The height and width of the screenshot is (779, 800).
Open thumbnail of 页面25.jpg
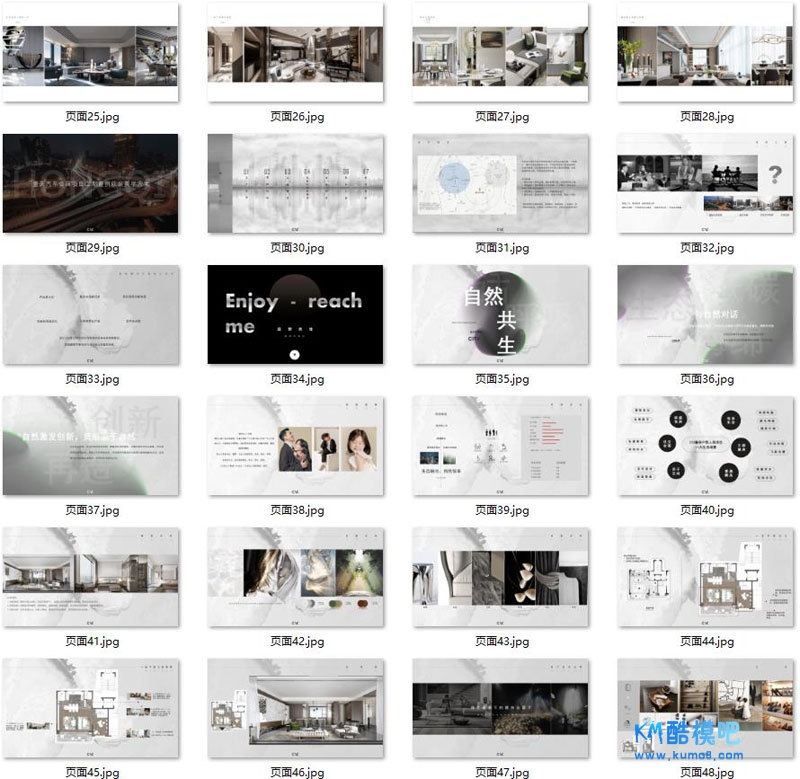[91, 52]
